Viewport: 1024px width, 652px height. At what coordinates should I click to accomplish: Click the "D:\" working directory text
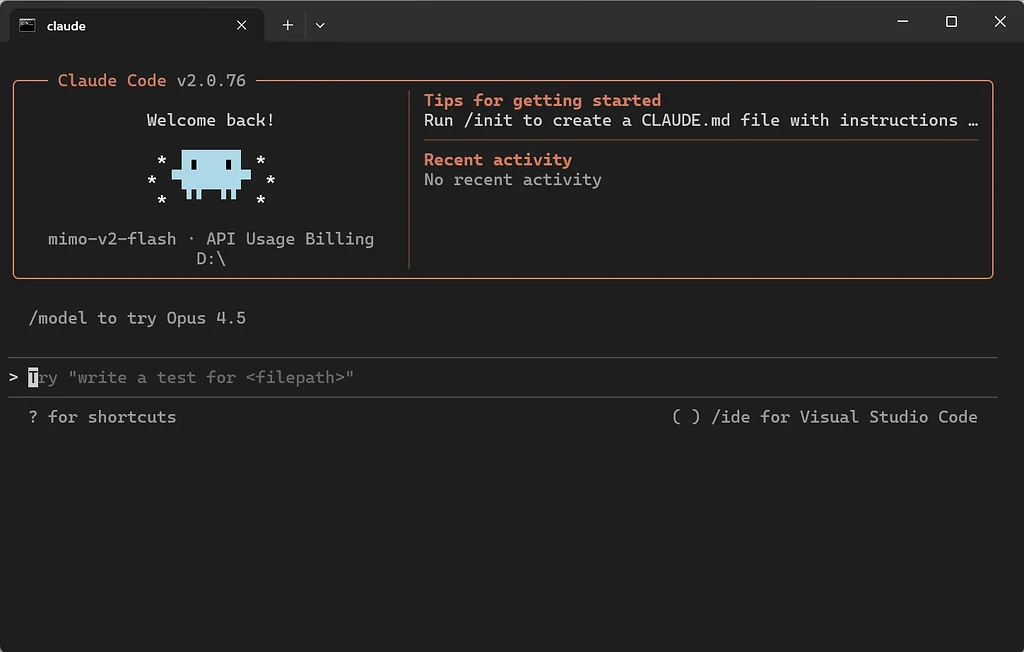tap(211, 259)
